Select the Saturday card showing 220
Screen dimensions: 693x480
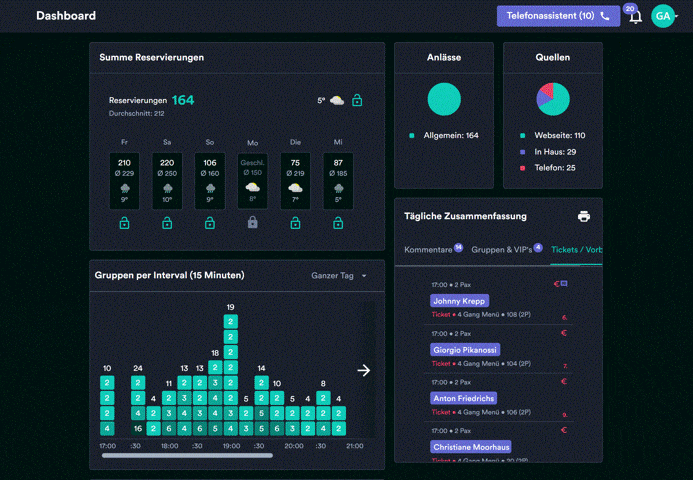click(167, 181)
